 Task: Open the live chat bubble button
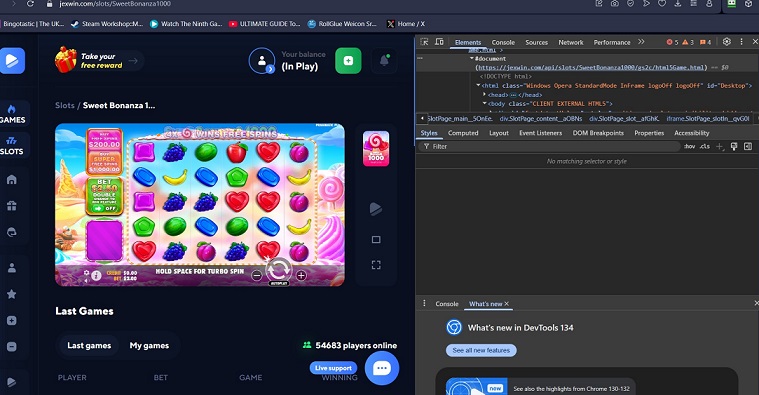tap(381, 368)
